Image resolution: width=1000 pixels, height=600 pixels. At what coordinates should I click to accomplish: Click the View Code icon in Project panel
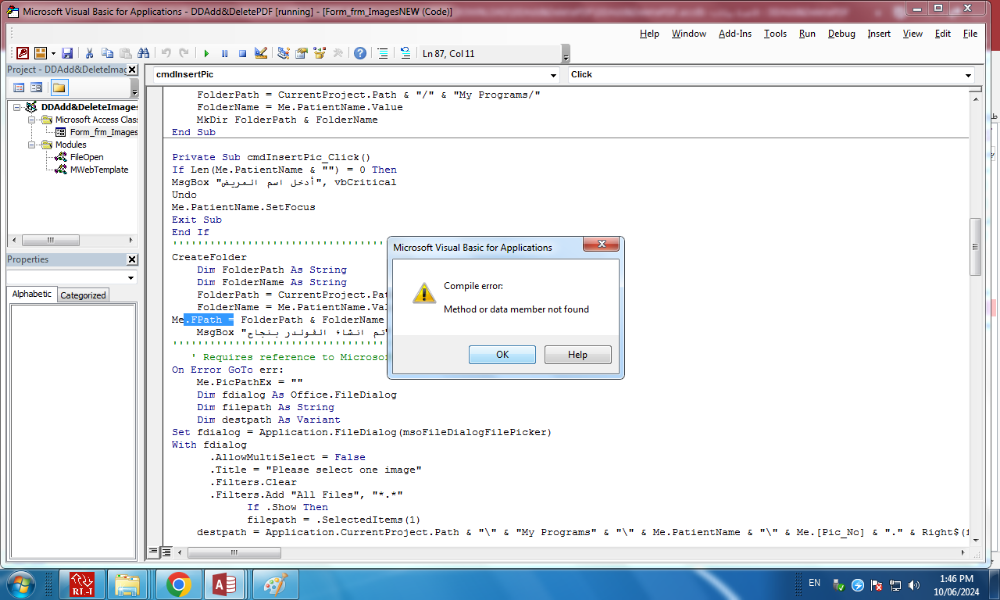[x=18, y=87]
